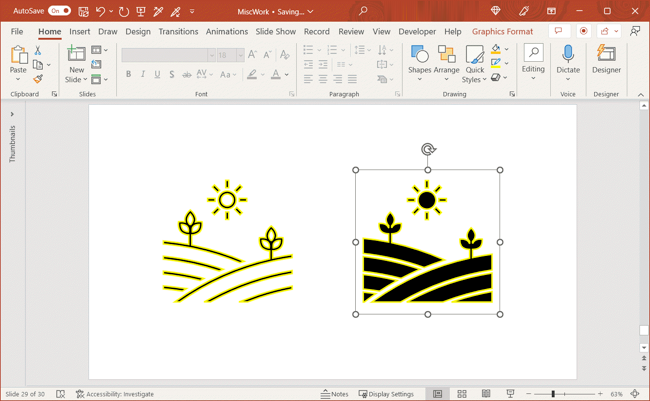The height and width of the screenshot is (401, 650).
Task: Switch to Slide Sorter view
Action: (x=462, y=394)
